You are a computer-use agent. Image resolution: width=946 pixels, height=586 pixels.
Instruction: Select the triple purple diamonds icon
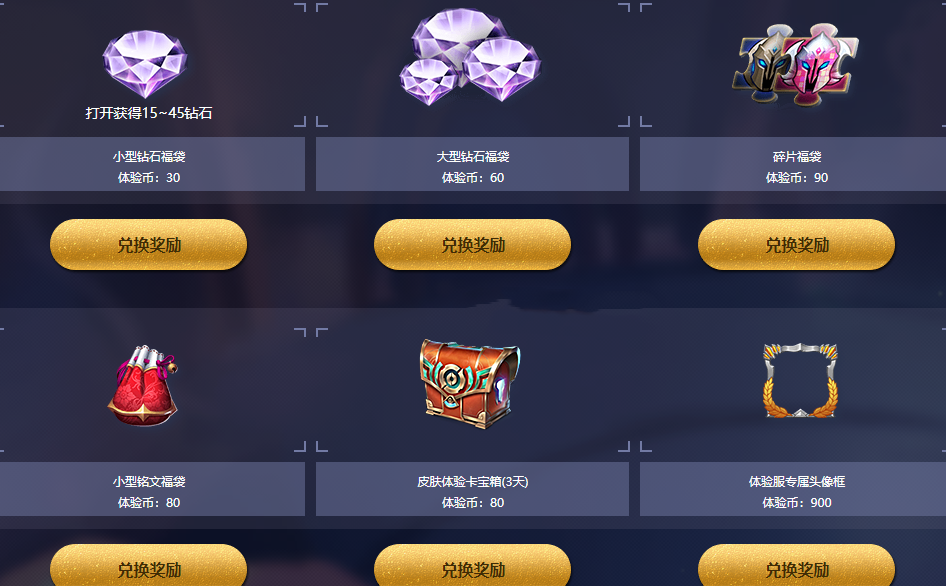[471, 57]
